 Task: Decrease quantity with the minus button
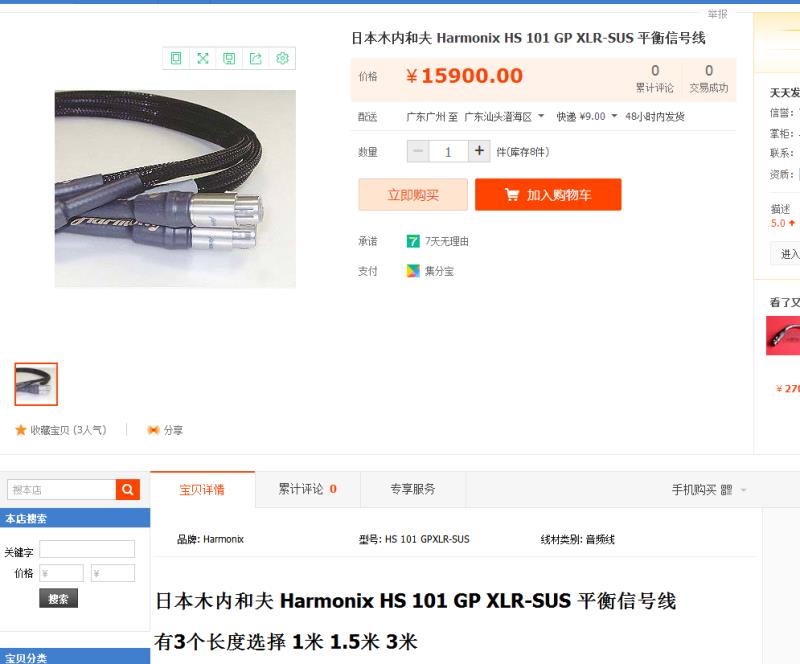418,151
